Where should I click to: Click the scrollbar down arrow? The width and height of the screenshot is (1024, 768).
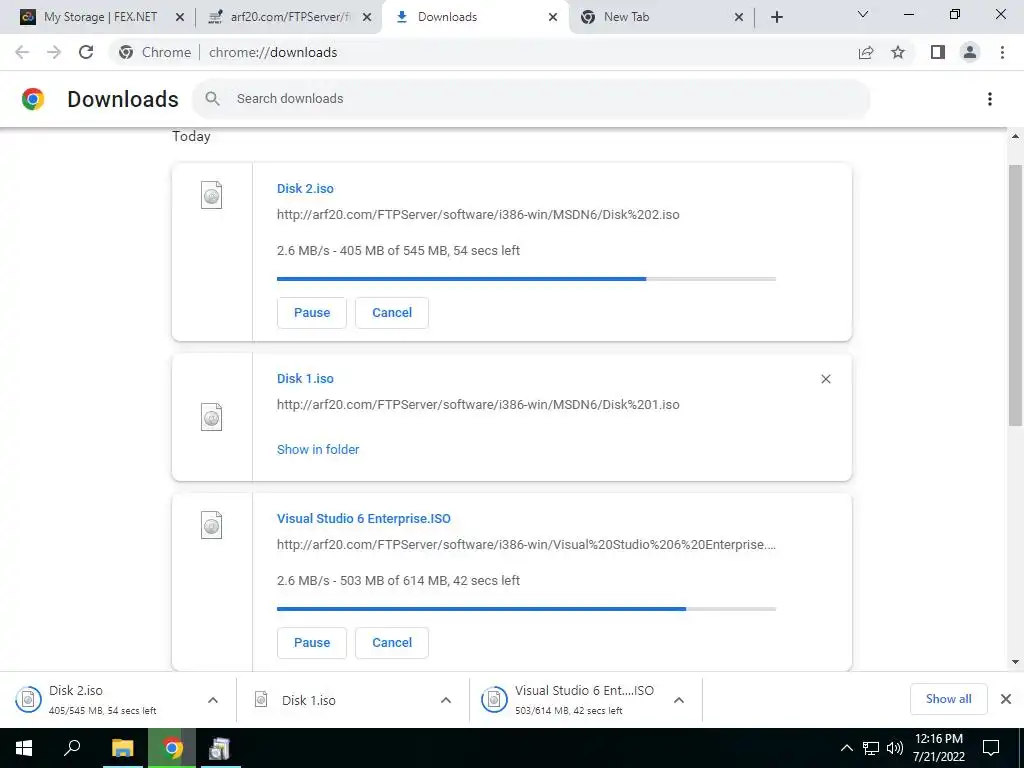pos(1015,662)
